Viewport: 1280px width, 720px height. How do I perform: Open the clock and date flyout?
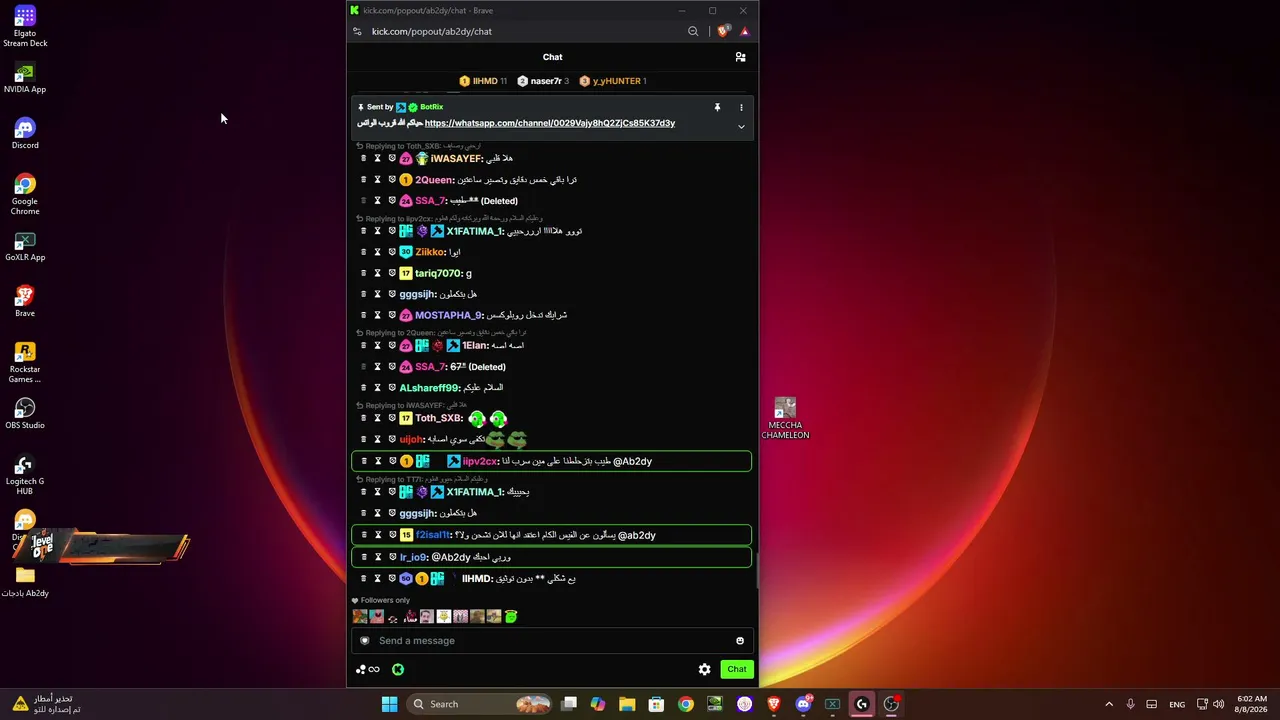click(1252, 704)
